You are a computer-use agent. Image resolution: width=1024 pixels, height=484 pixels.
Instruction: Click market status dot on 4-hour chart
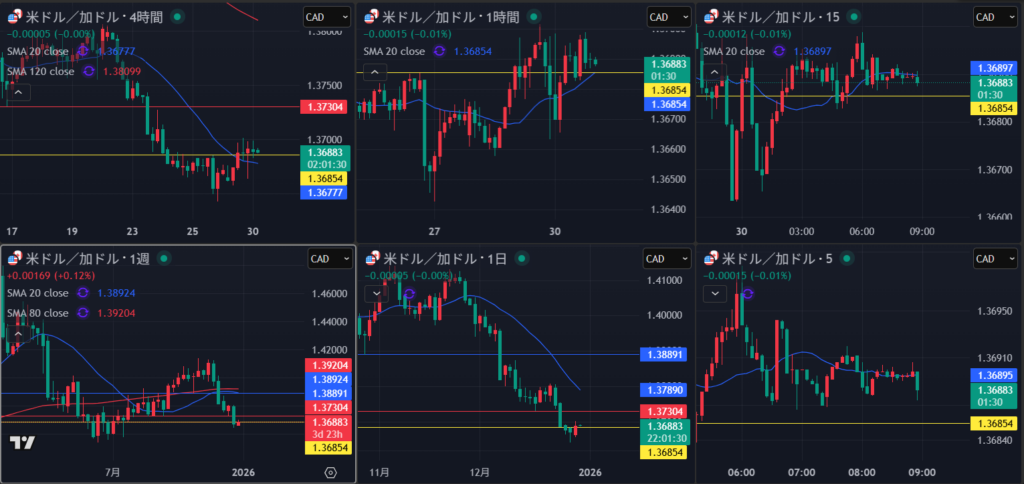(x=177, y=17)
